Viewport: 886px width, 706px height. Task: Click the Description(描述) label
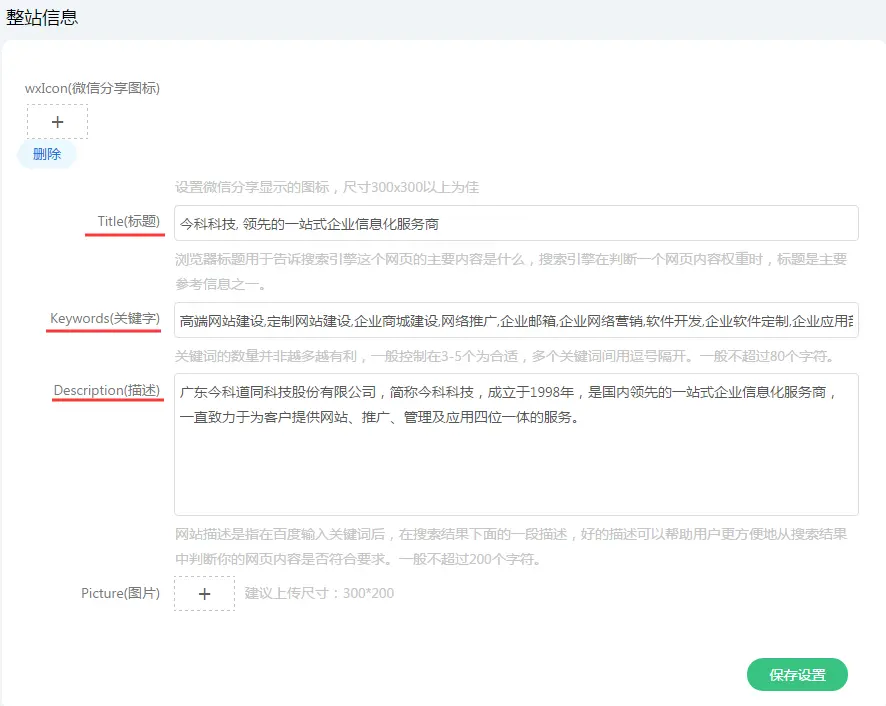tap(106, 390)
